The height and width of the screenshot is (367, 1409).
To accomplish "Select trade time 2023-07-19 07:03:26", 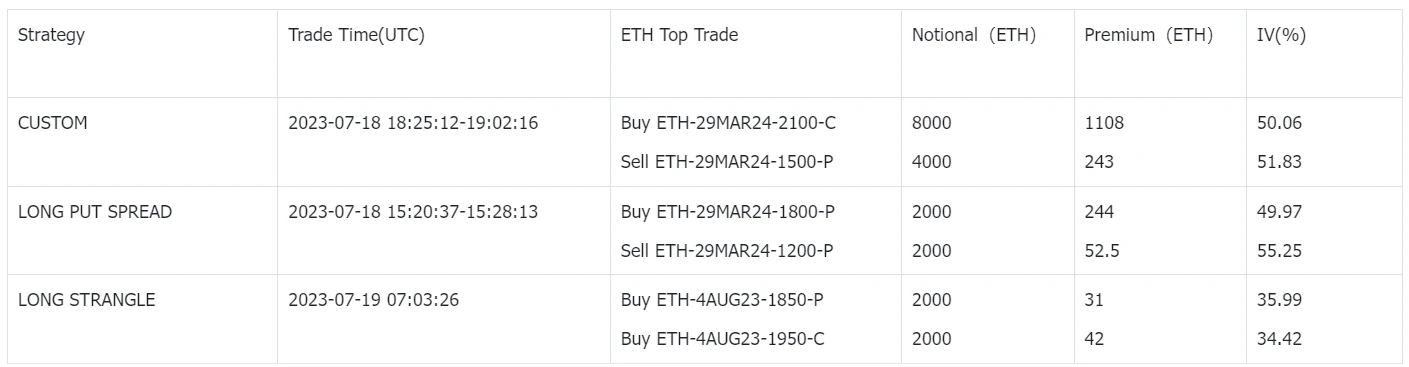I will 374,299.
